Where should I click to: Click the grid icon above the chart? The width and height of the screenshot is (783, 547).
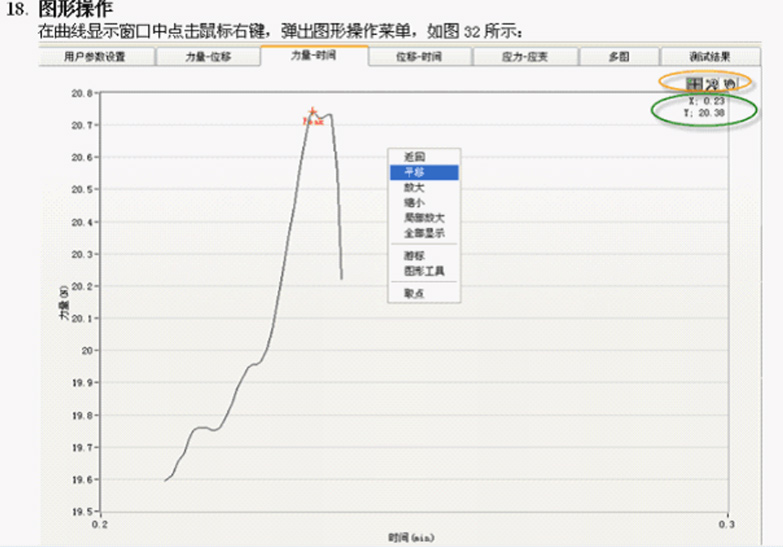pyautogui.click(x=694, y=84)
